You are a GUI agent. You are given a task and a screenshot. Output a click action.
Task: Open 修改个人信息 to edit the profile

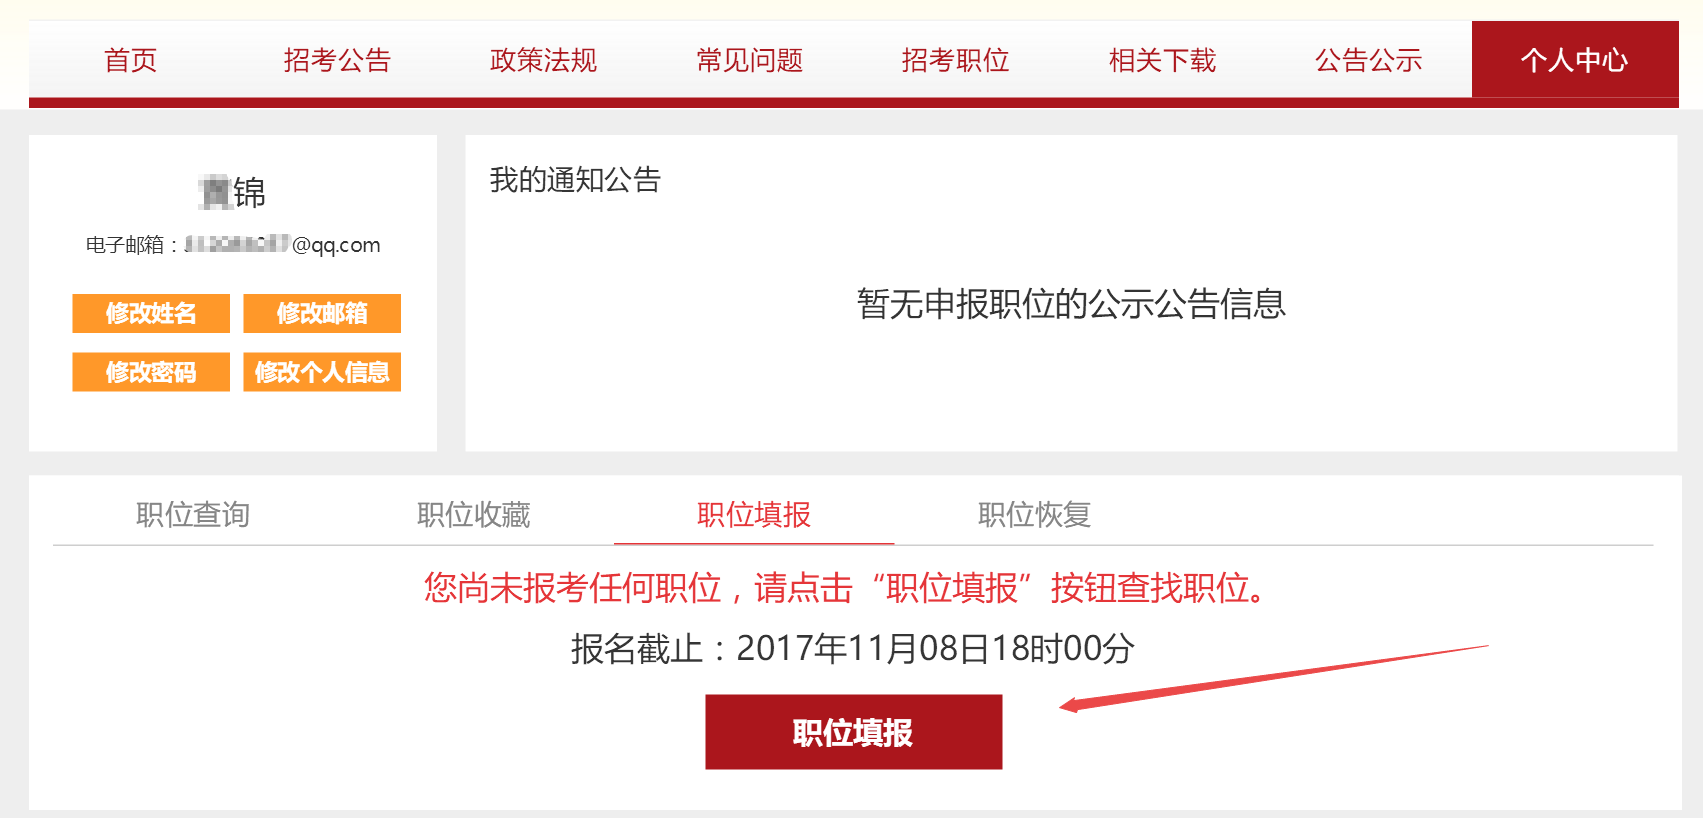click(x=322, y=372)
